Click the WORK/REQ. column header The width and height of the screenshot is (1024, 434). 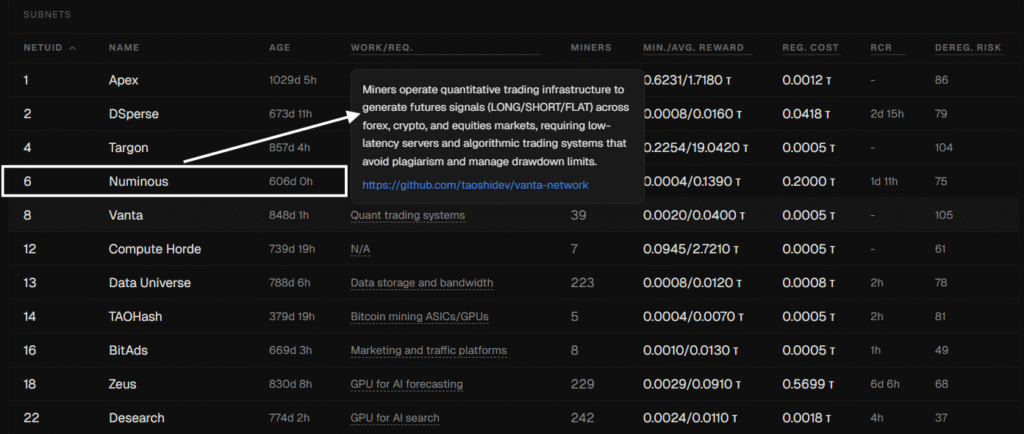pyautogui.click(x=381, y=48)
